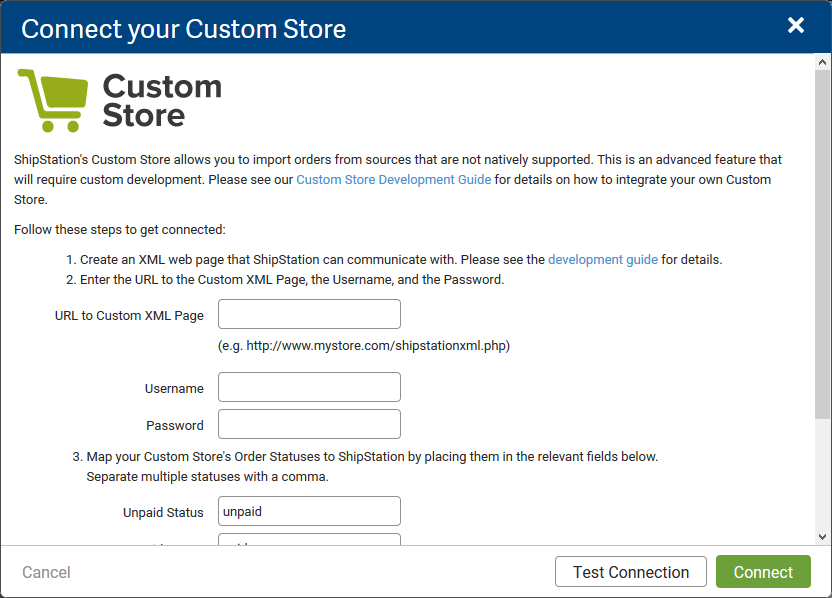Open the development guide link in step 1

(602, 259)
